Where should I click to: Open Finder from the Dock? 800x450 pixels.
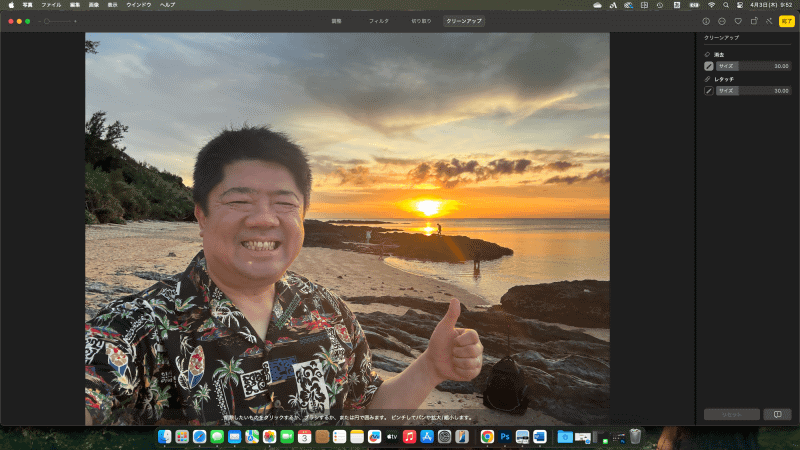164,437
